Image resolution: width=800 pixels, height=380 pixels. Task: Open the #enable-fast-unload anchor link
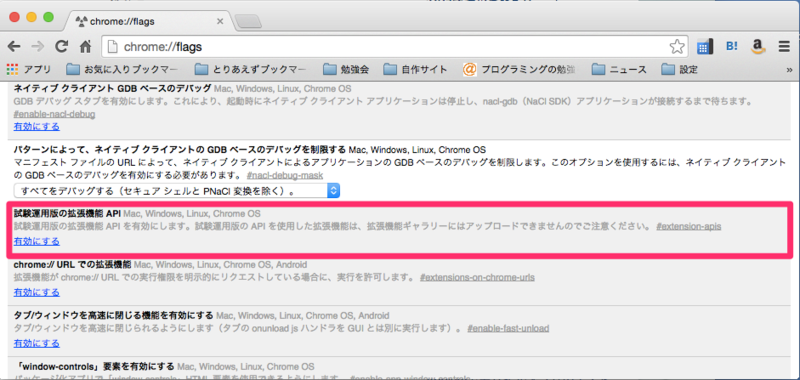pyautogui.click(x=508, y=328)
